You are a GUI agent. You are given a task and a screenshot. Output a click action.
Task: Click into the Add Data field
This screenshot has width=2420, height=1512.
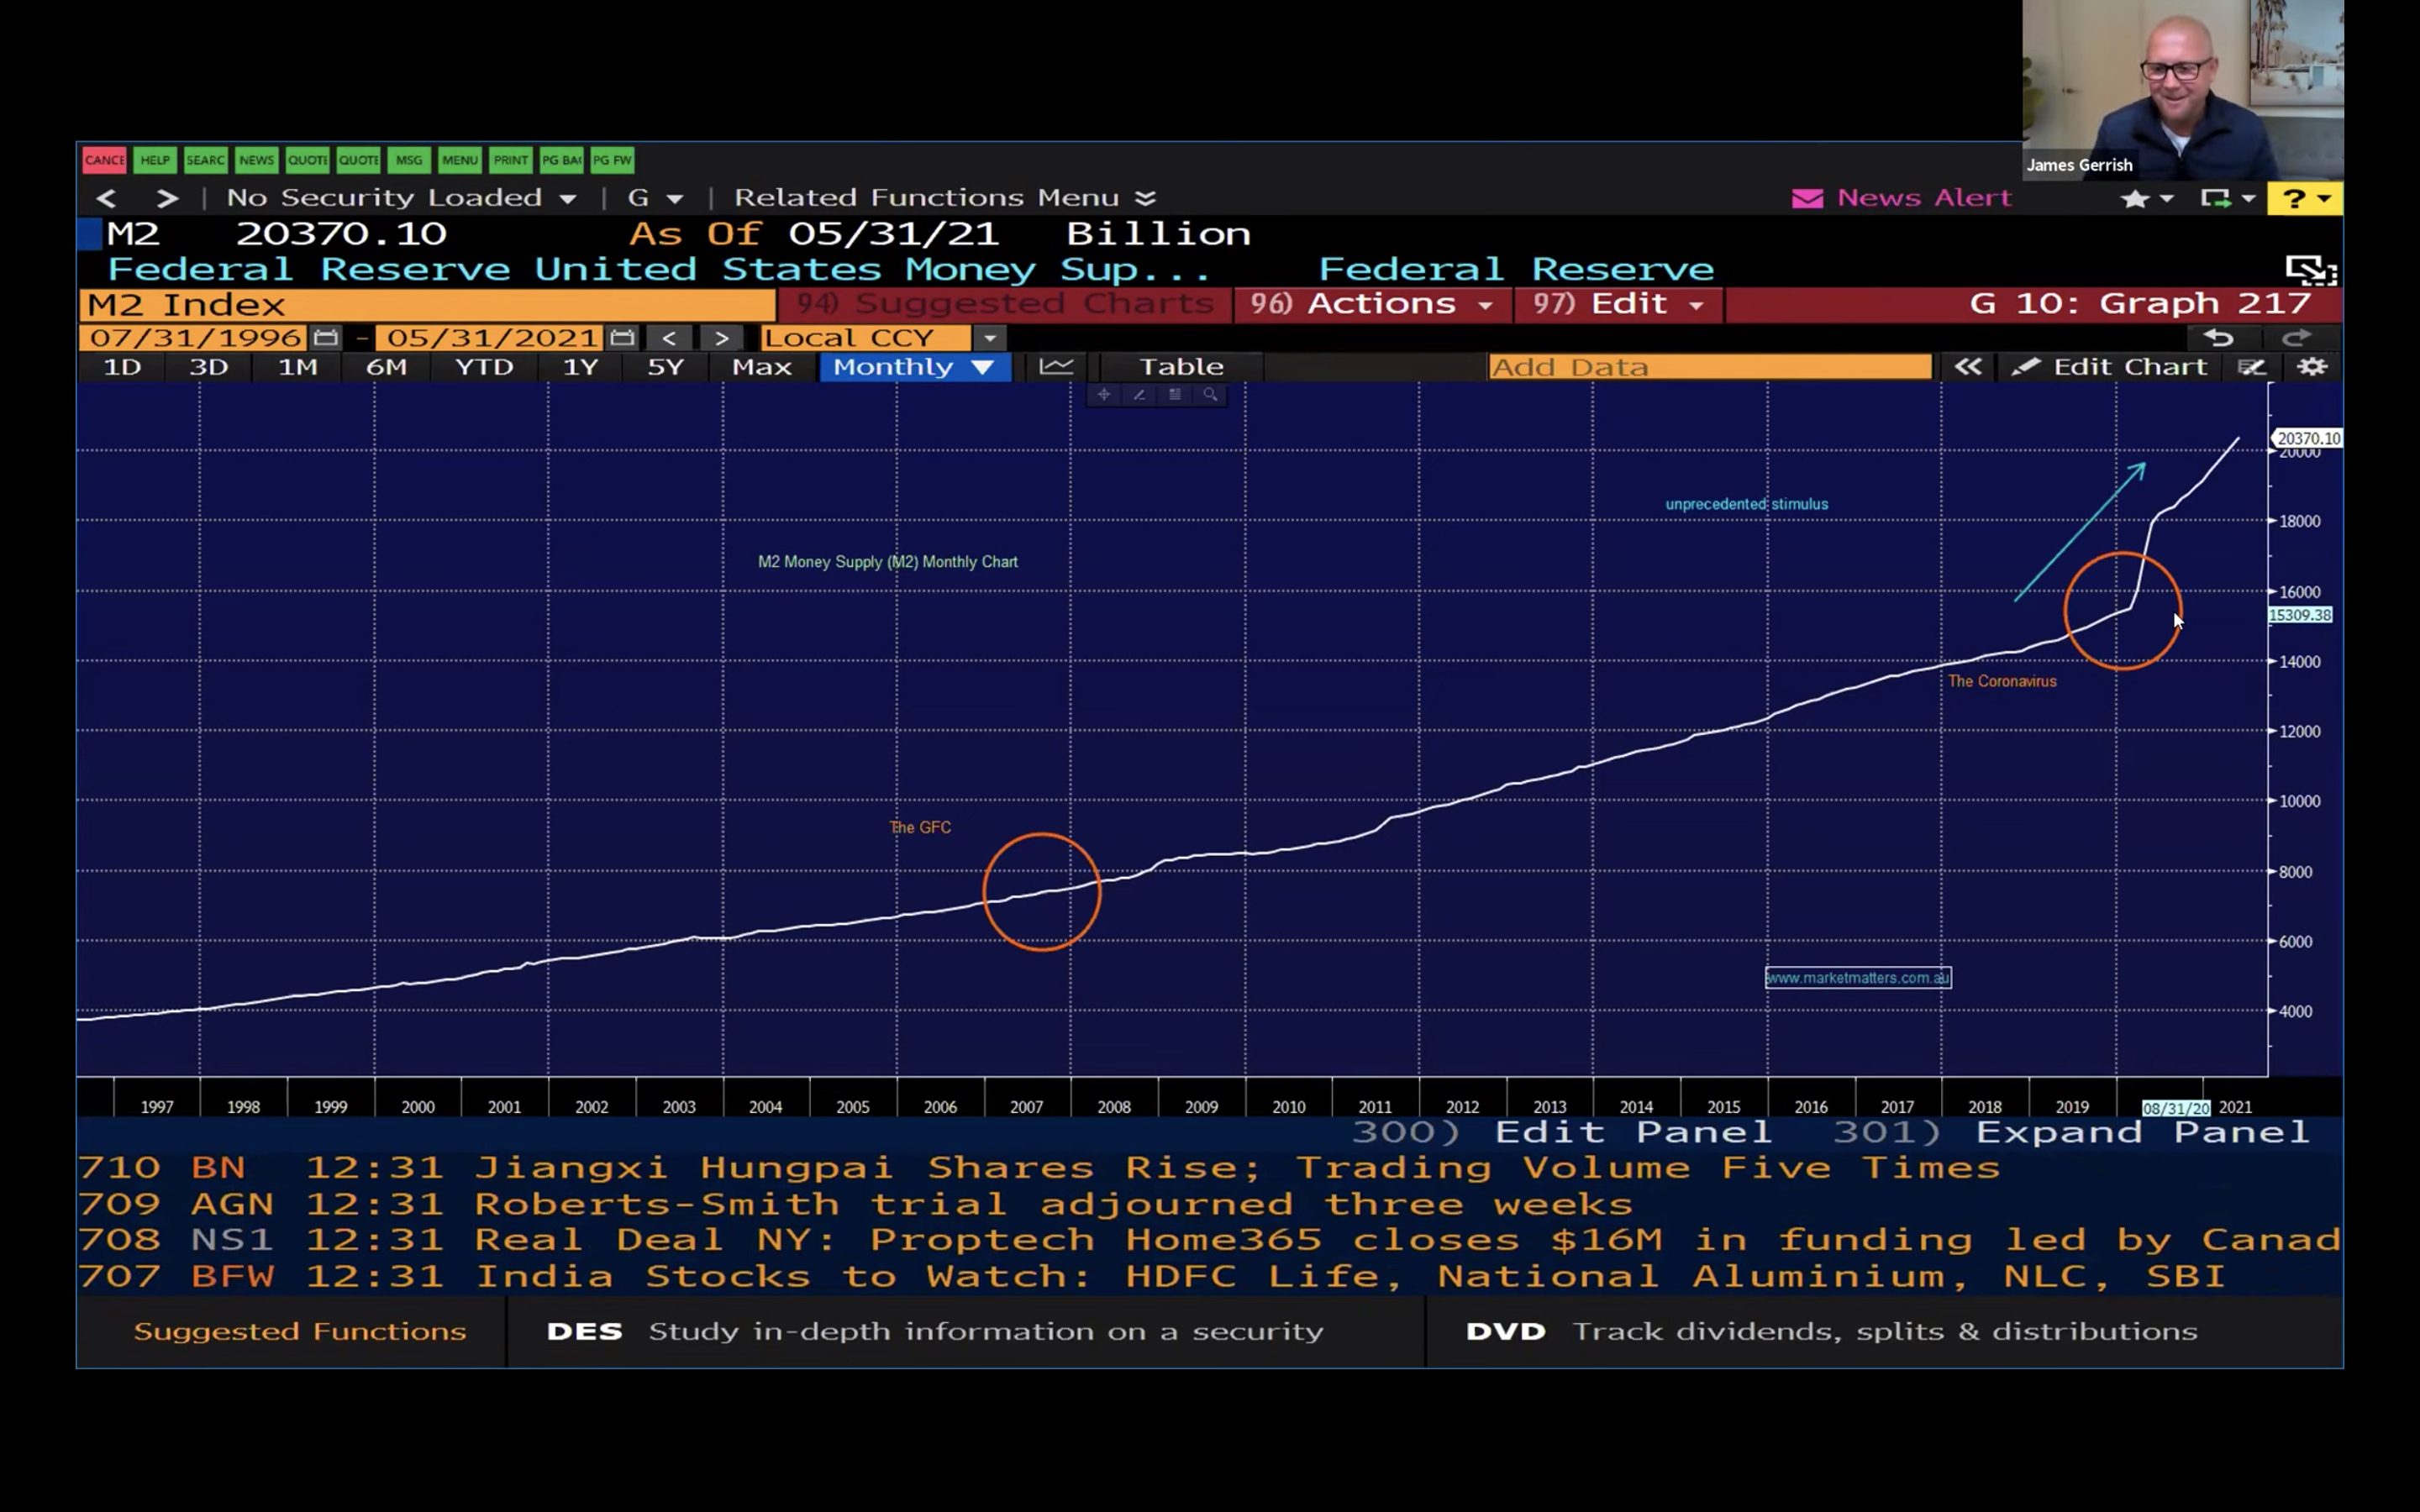(x=1709, y=367)
